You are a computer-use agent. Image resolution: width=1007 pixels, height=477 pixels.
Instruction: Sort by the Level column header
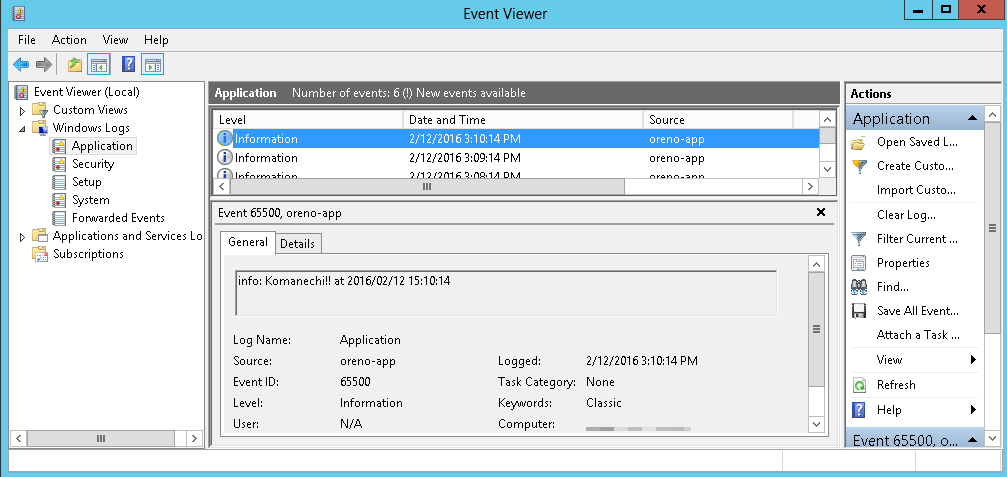[x=308, y=120]
